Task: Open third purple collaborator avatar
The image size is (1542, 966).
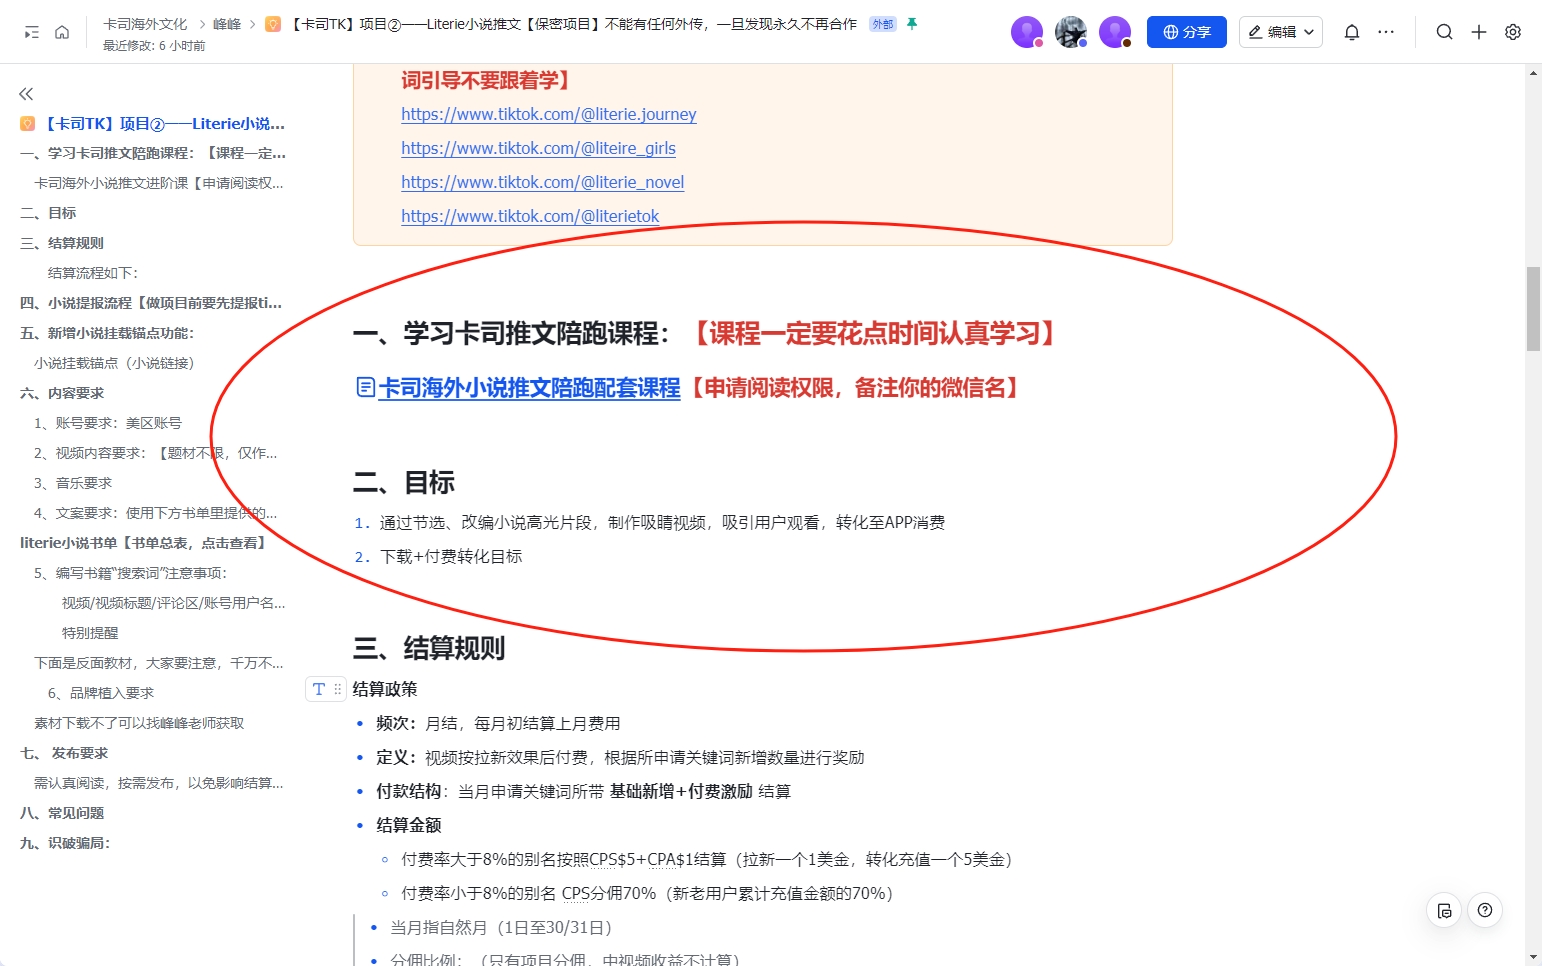Action: point(1115,32)
